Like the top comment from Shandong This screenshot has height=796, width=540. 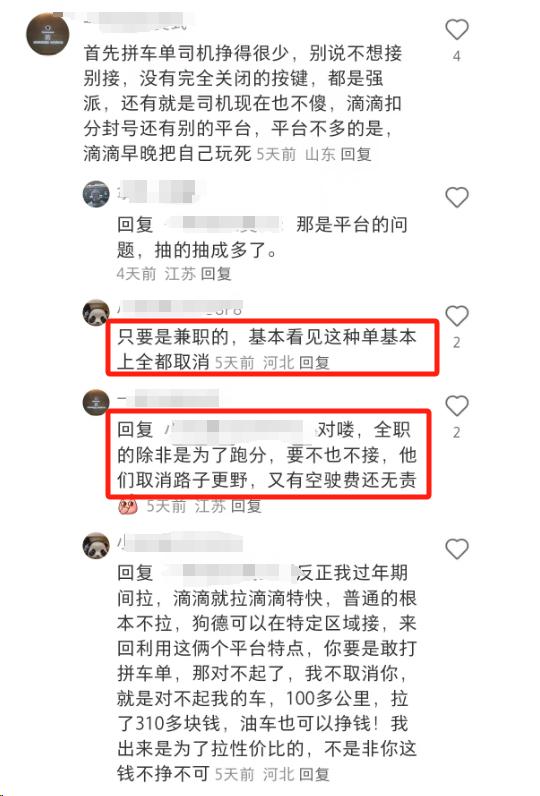pyautogui.click(x=456, y=29)
